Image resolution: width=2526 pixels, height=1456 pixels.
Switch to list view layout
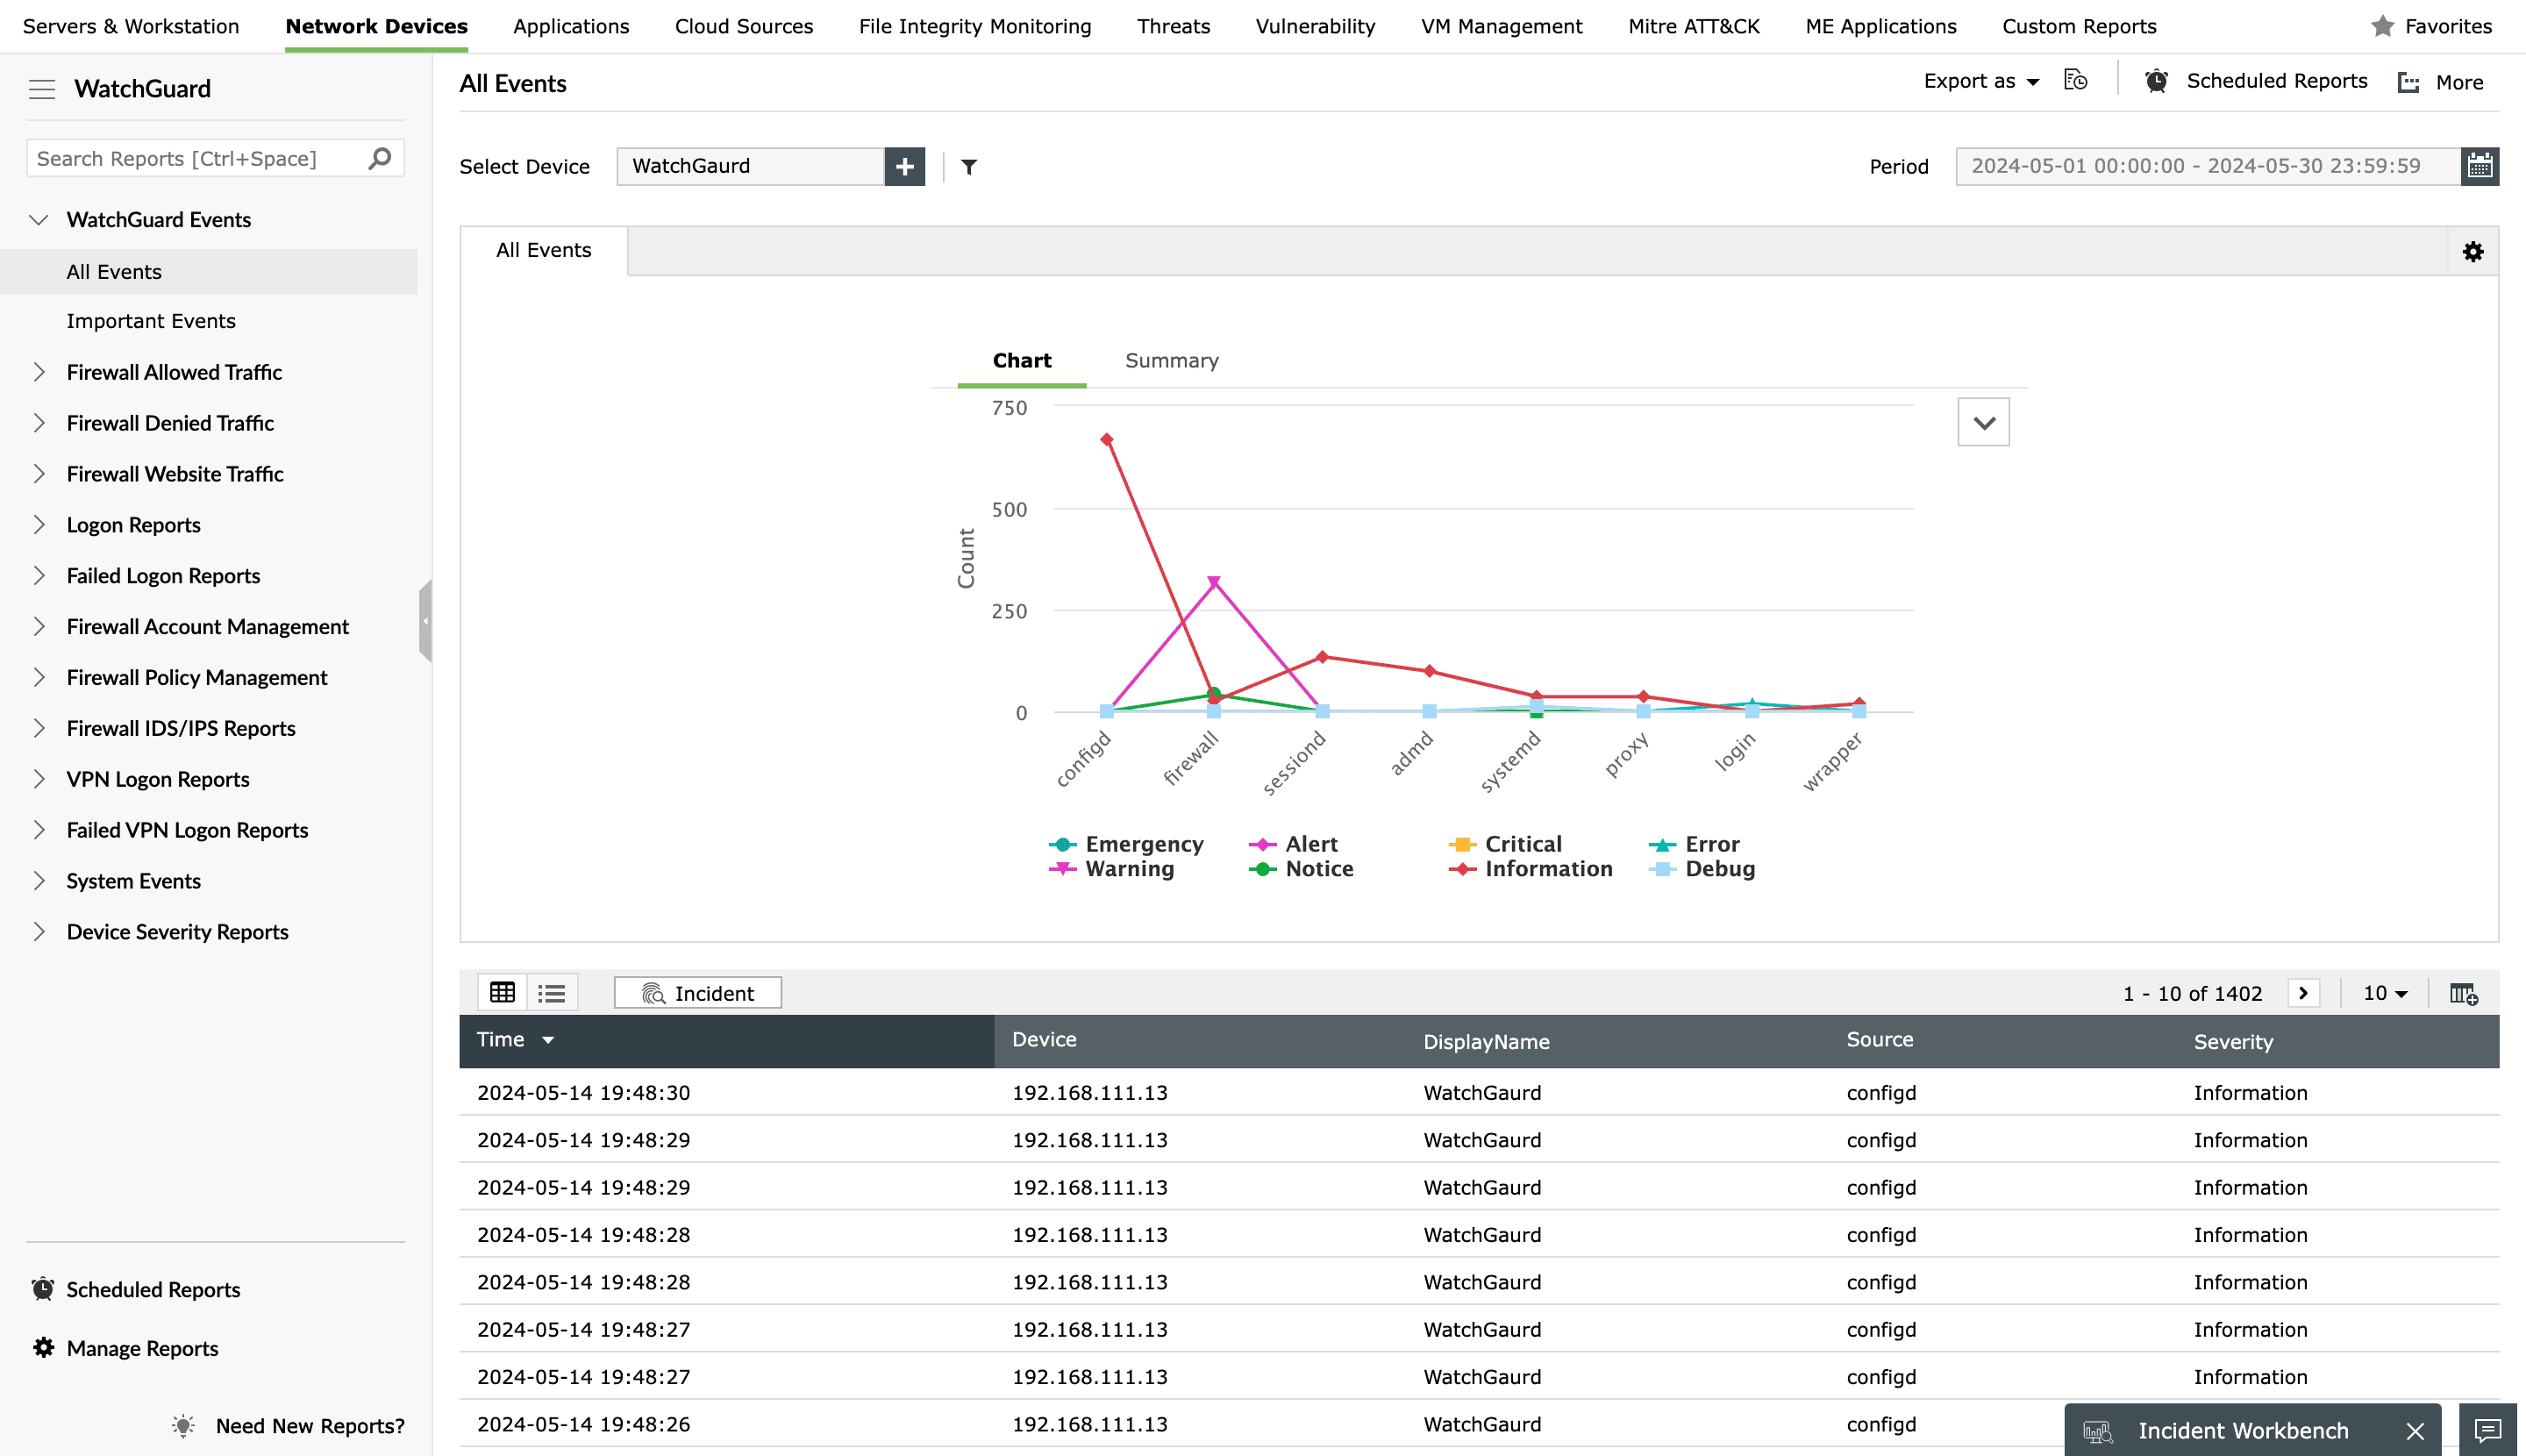551,992
